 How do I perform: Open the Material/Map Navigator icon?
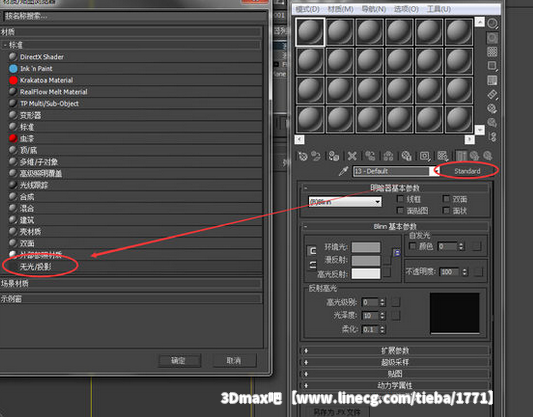click(x=492, y=137)
